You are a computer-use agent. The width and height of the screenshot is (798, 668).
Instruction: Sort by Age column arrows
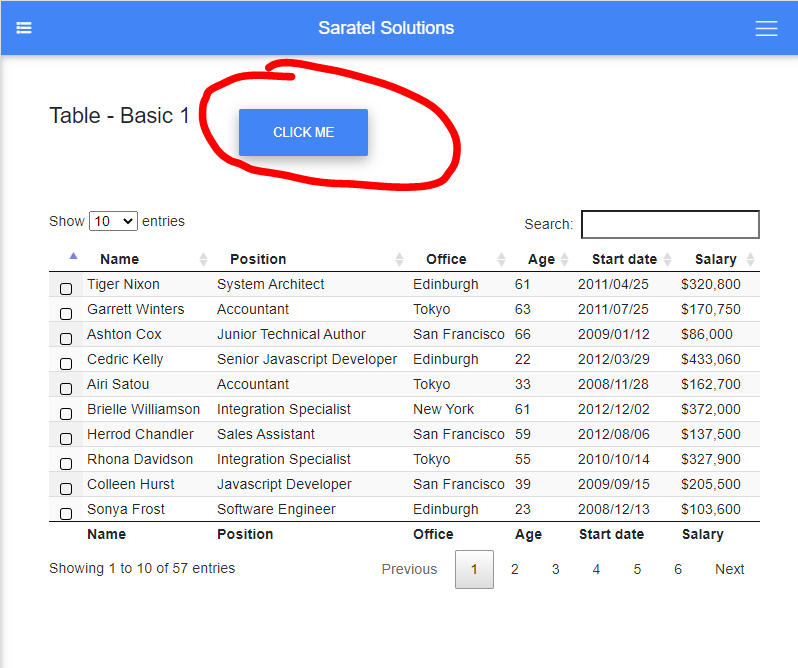pyautogui.click(x=566, y=259)
